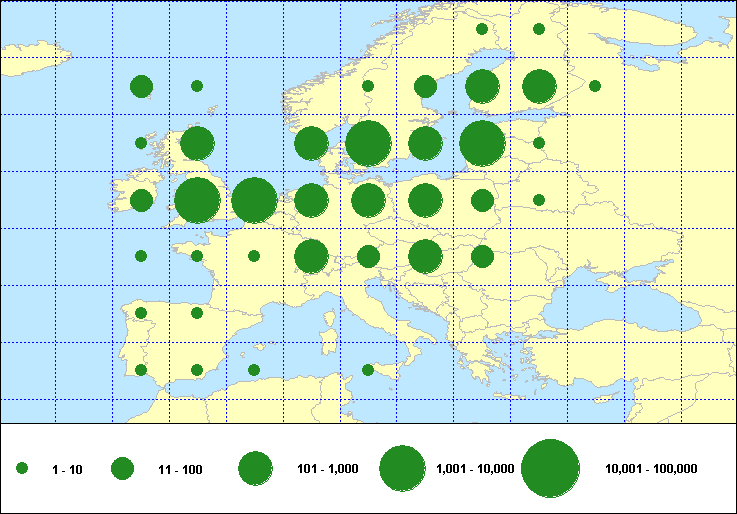Click the huge green circle over England
737x514 pixels.
(x=197, y=200)
